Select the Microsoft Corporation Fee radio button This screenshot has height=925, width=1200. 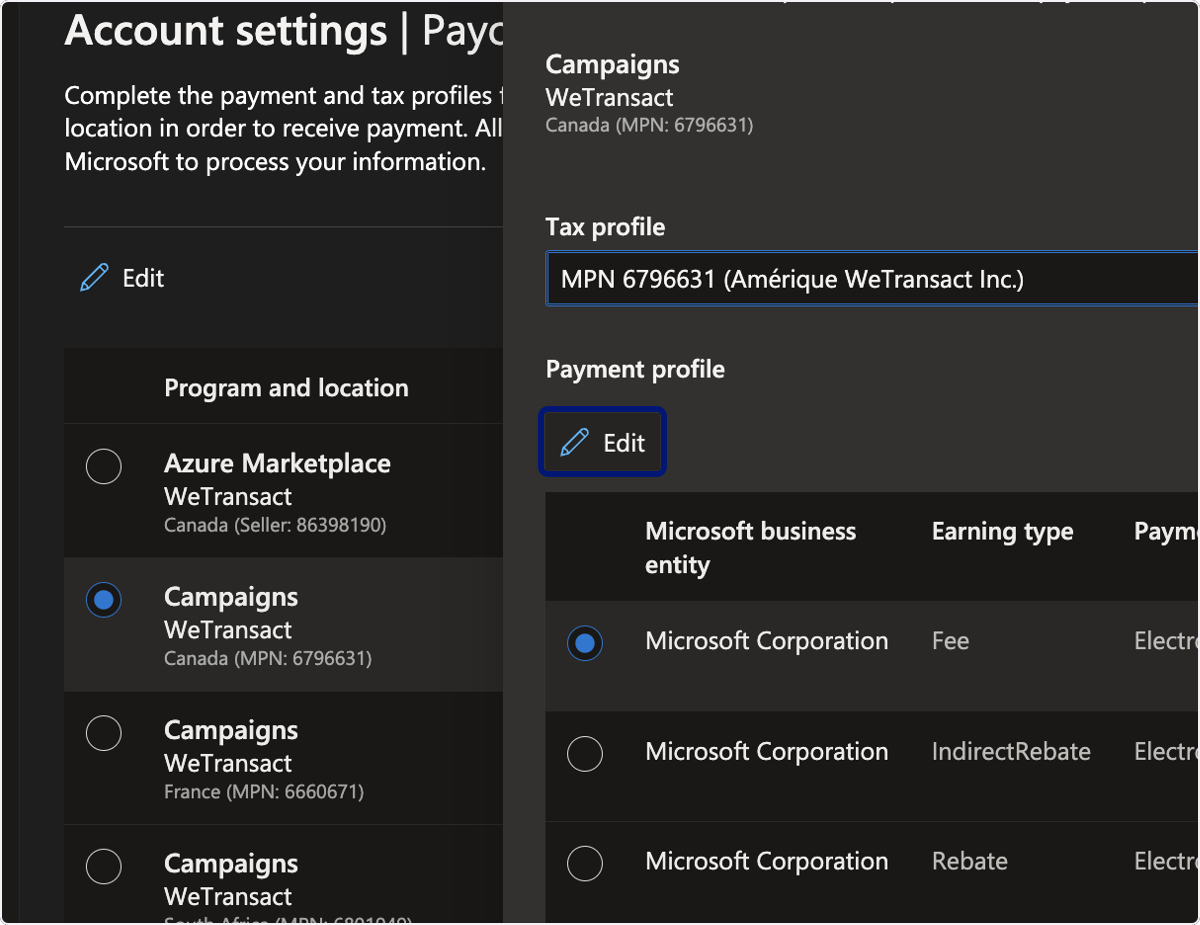tap(585, 643)
